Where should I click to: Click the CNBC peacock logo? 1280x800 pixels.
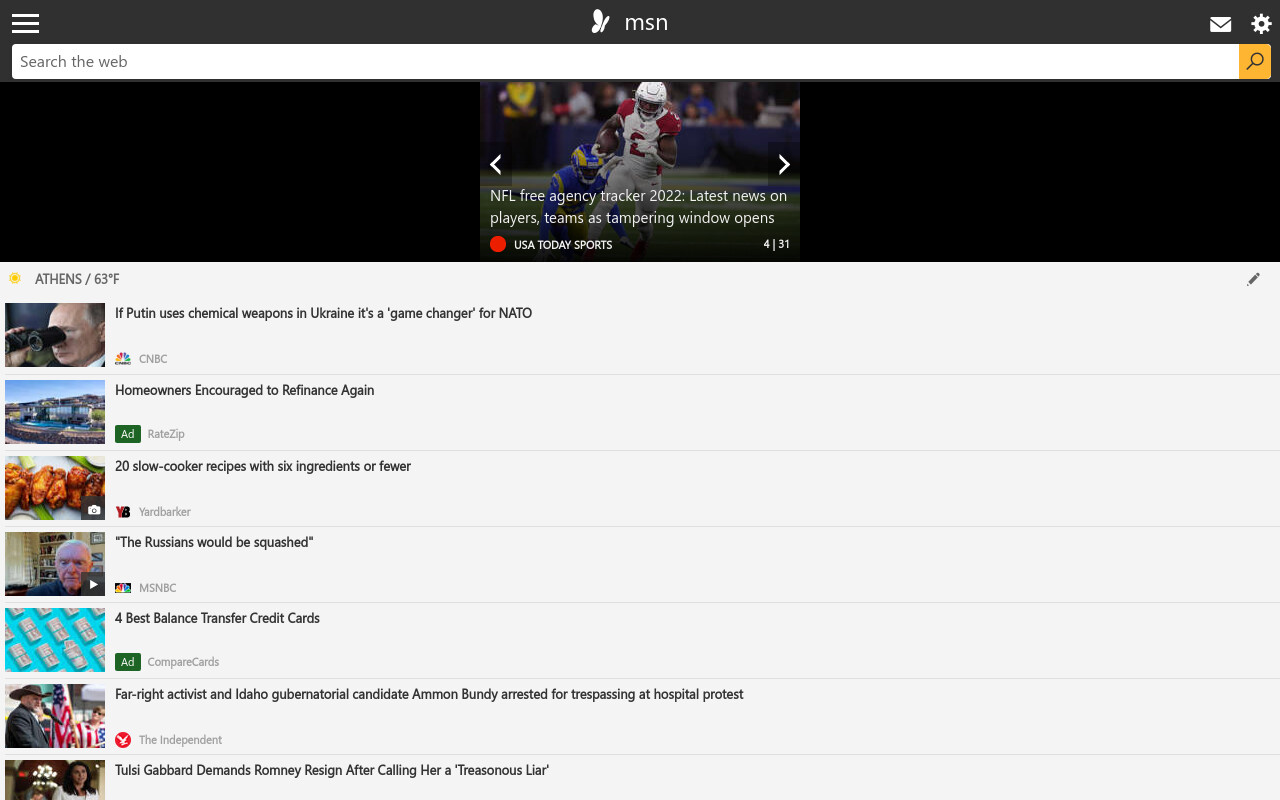tap(123, 358)
